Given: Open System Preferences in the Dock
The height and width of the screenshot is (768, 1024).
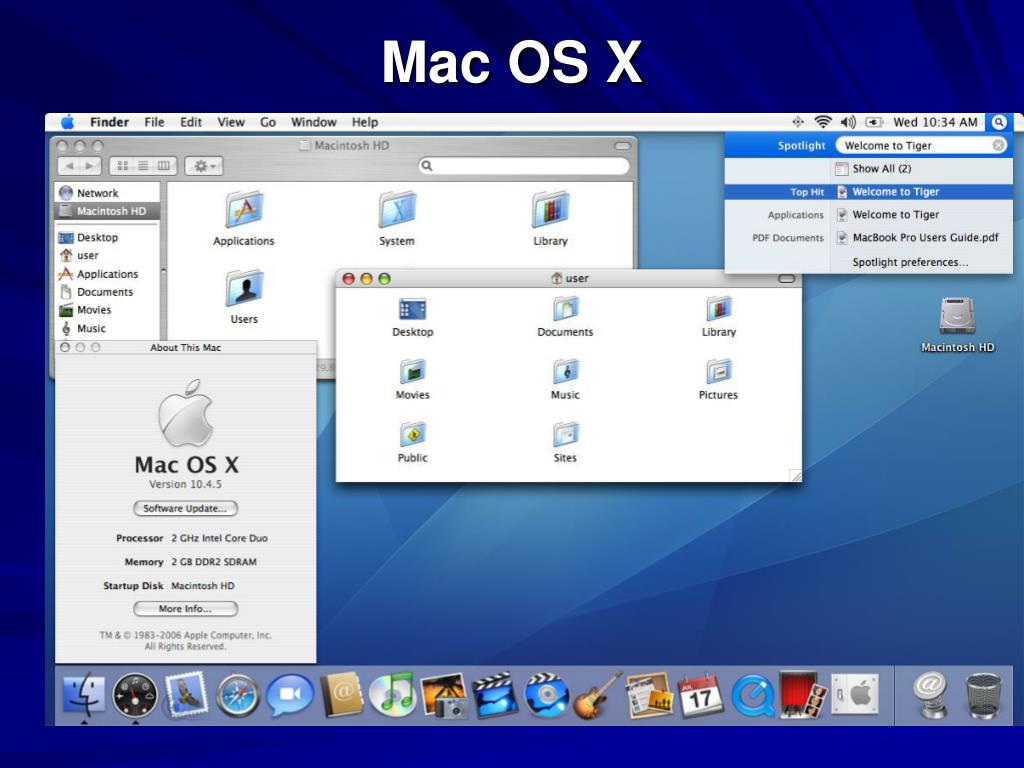Looking at the screenshot, I should click(x=854, y=695).
